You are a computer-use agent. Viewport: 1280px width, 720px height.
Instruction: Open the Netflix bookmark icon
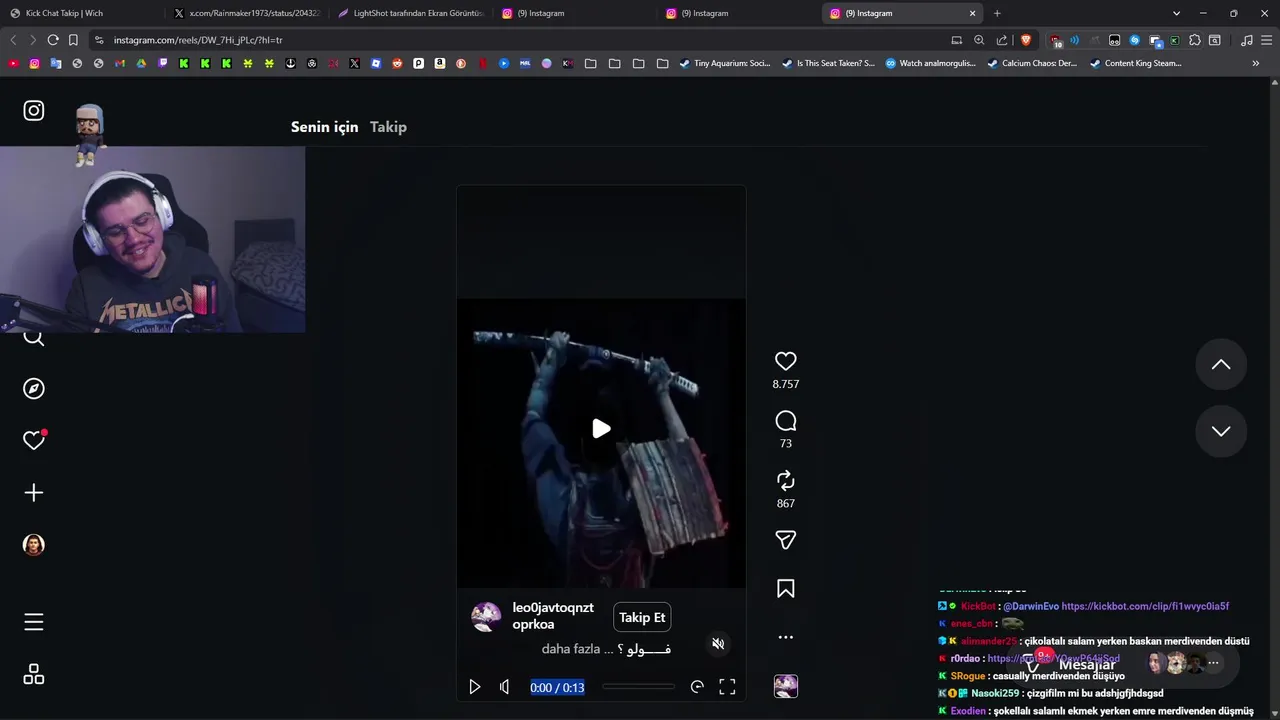tap(482, 63)
